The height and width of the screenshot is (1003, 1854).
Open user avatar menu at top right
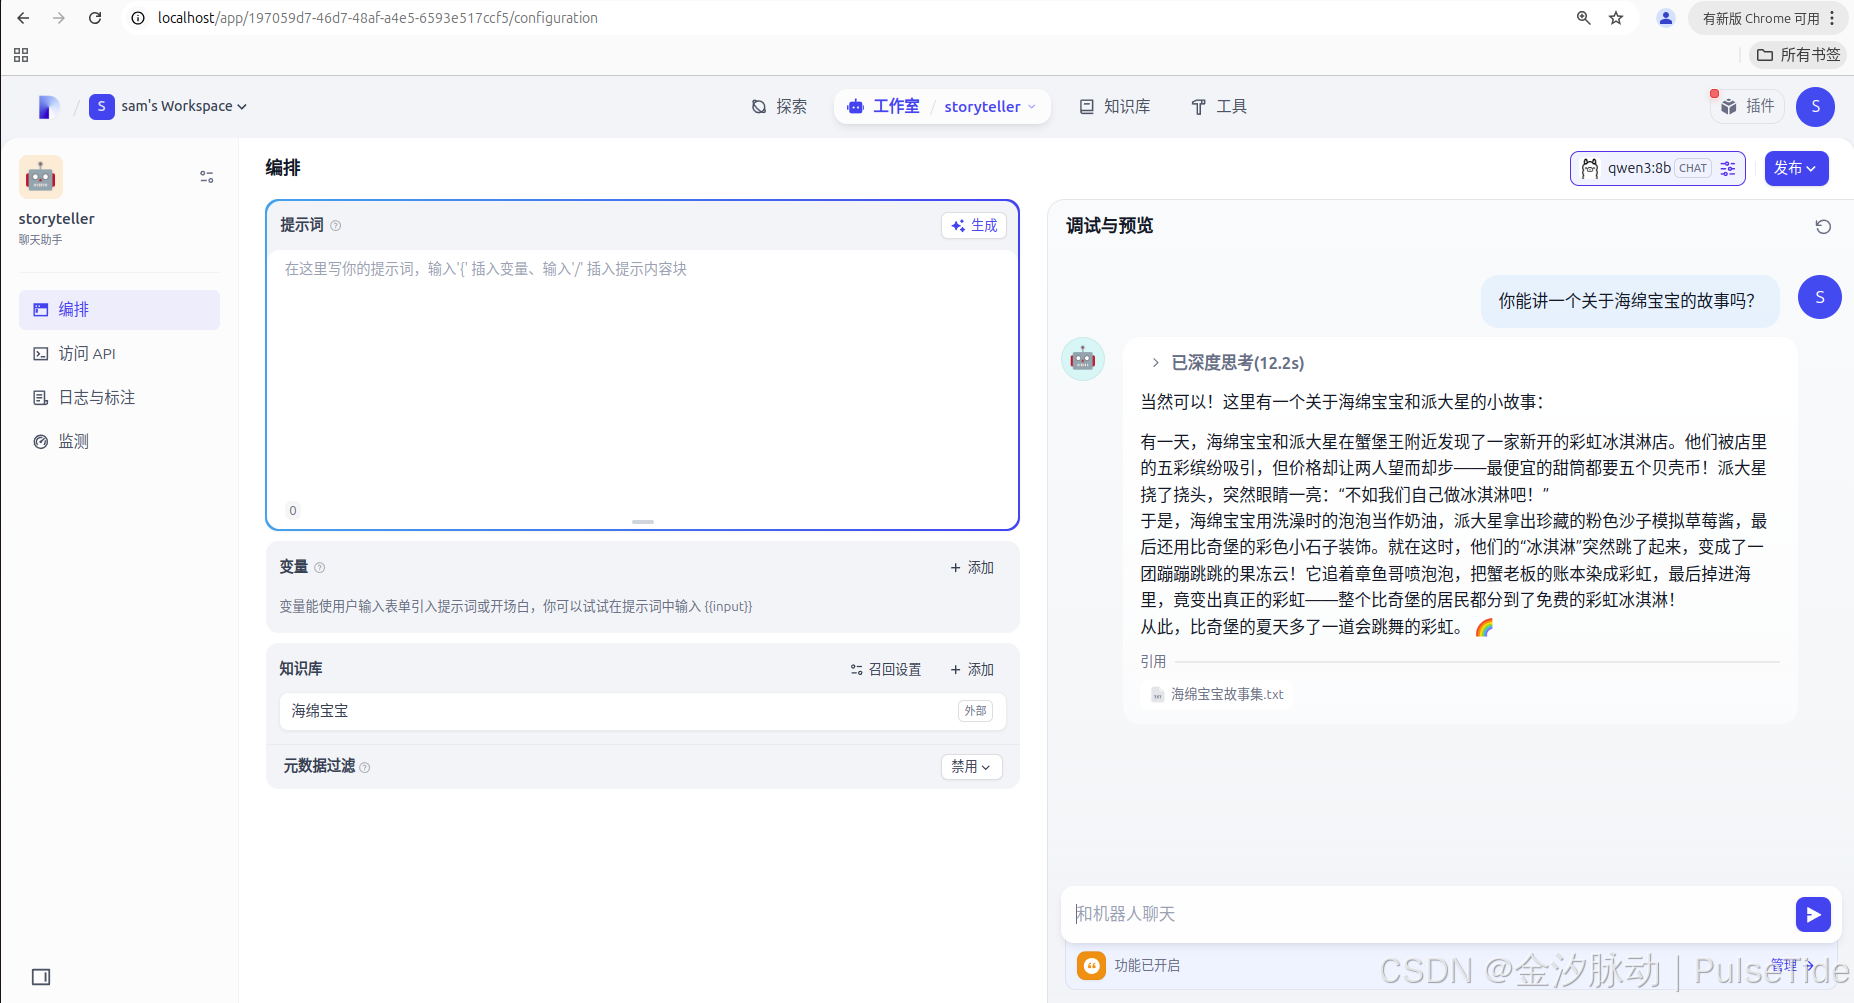coord(1816,107)
